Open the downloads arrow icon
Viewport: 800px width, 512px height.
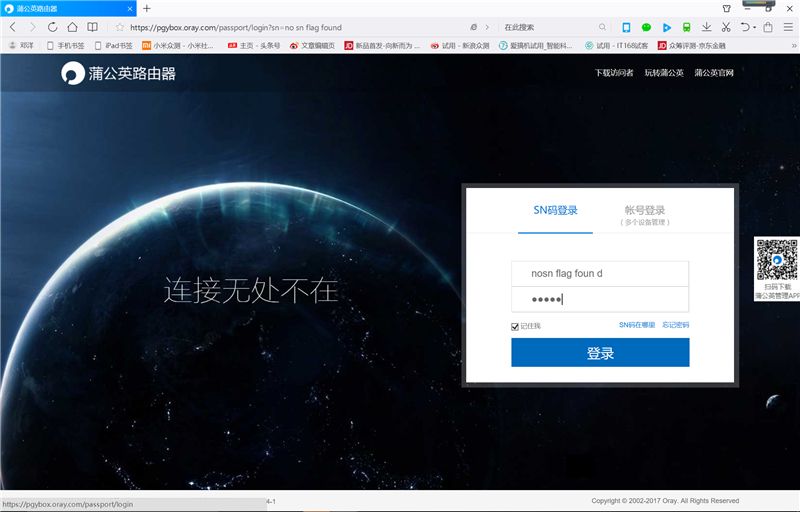707,27
